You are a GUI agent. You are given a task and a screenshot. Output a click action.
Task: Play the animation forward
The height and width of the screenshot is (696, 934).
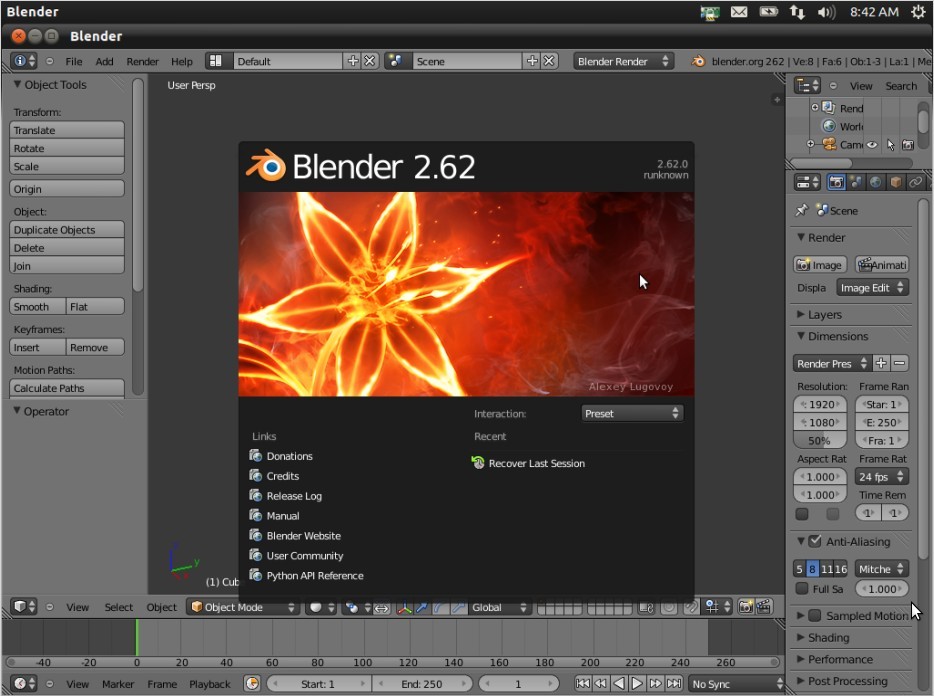[637, 683]
